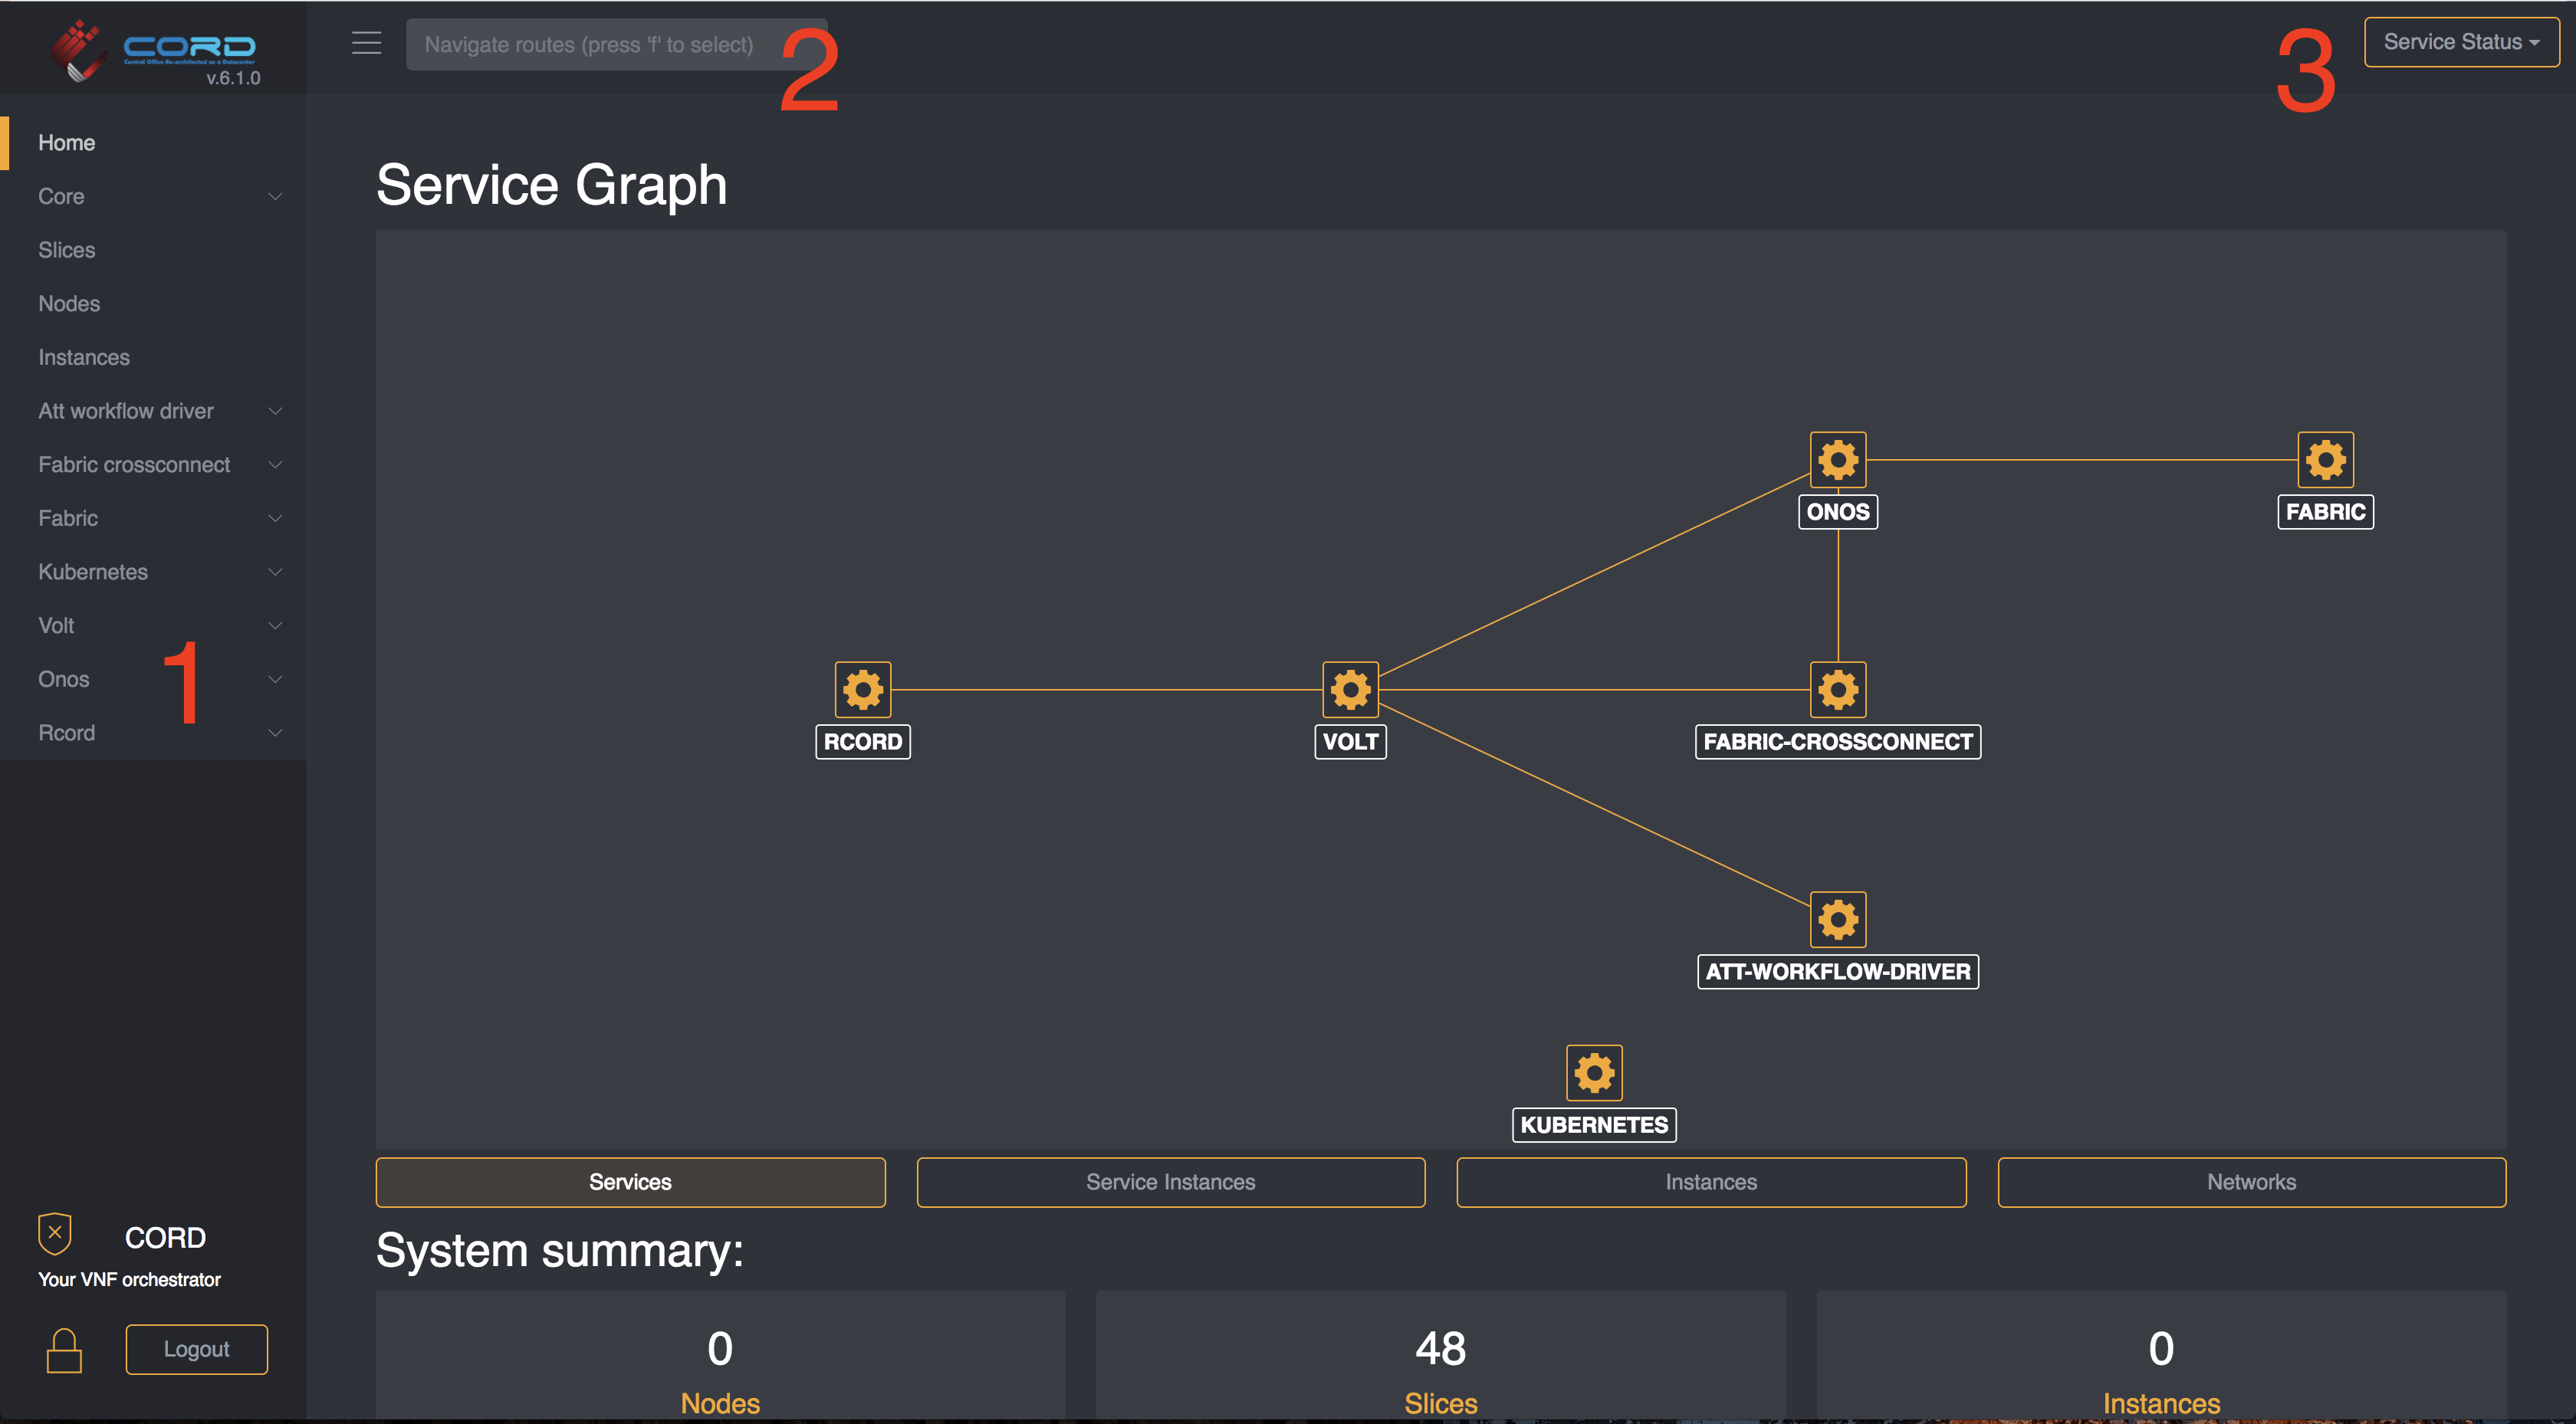Open the Onos sidebar item
2576x1424 pixels.
click(x=153, y=679)
